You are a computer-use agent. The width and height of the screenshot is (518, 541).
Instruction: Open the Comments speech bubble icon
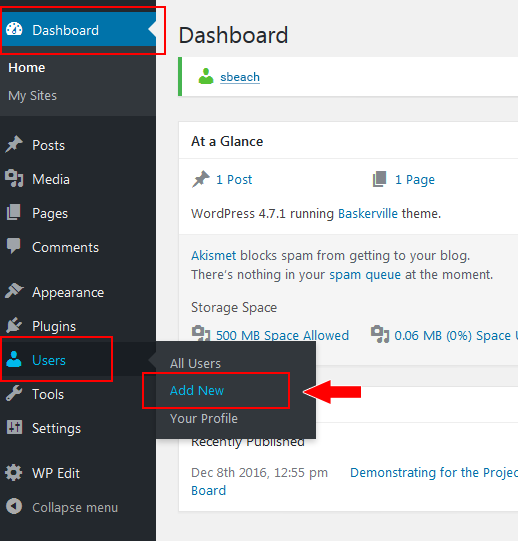(x=13, y=246)
